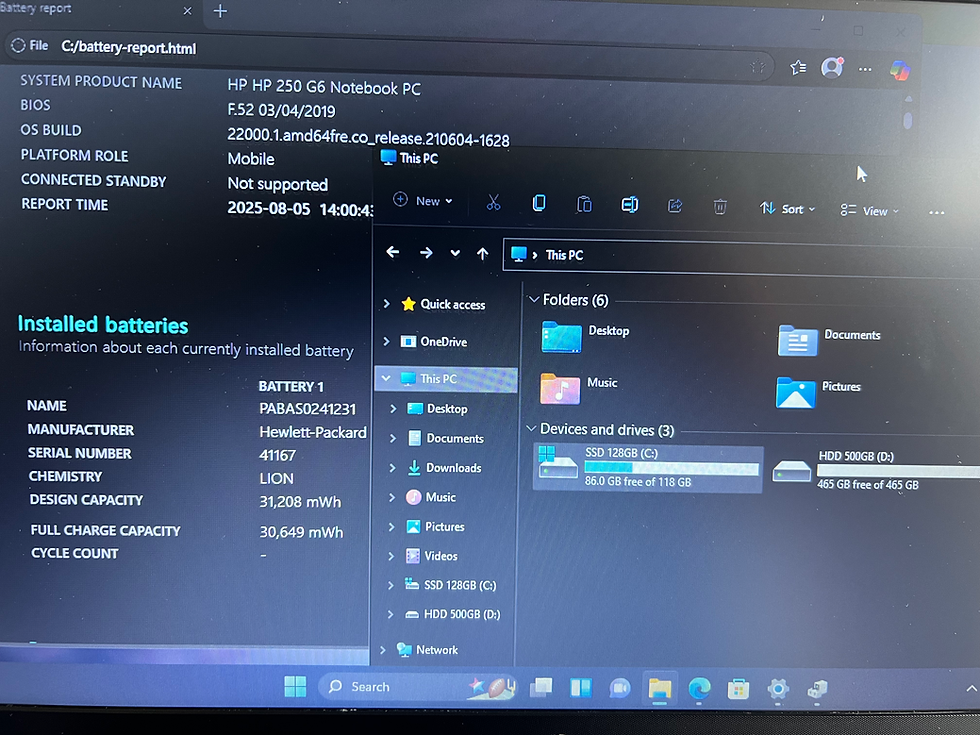Go forward with the right arrow in File Explorer

point(426,252)
